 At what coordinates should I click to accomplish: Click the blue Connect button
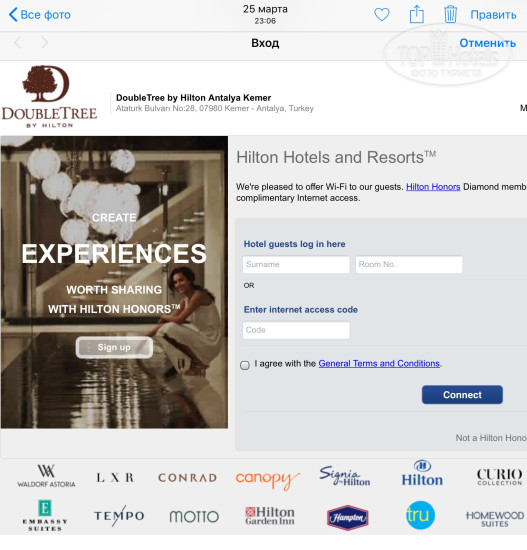tap(462, 395)
